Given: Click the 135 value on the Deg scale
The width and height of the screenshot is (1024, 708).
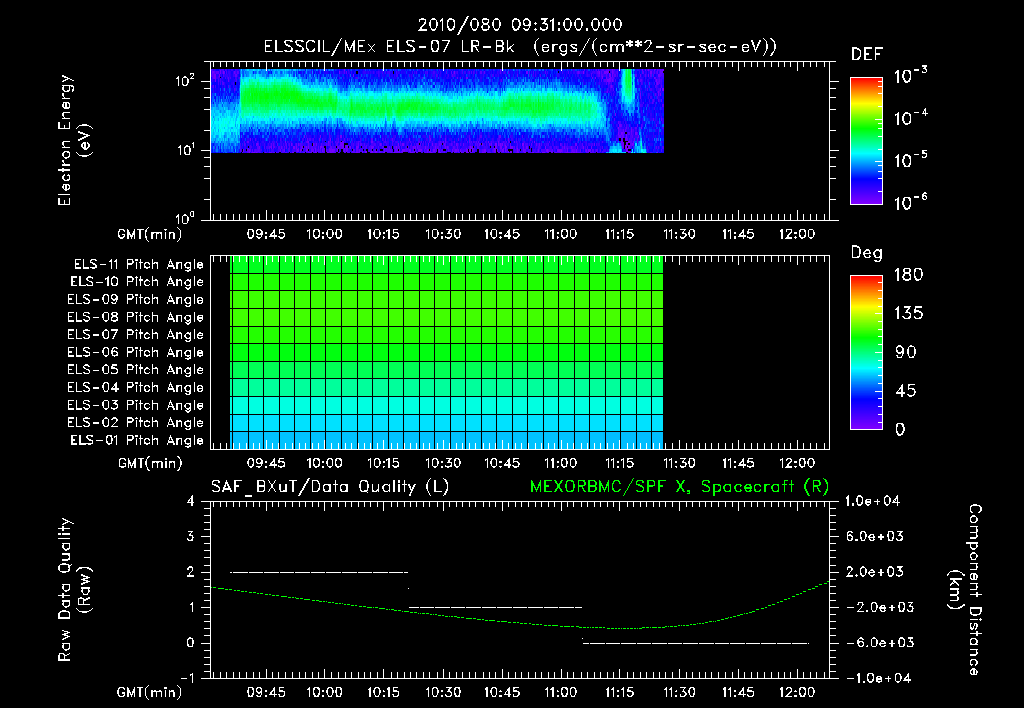Looking at the screenshot, I should tap(908, 314).
